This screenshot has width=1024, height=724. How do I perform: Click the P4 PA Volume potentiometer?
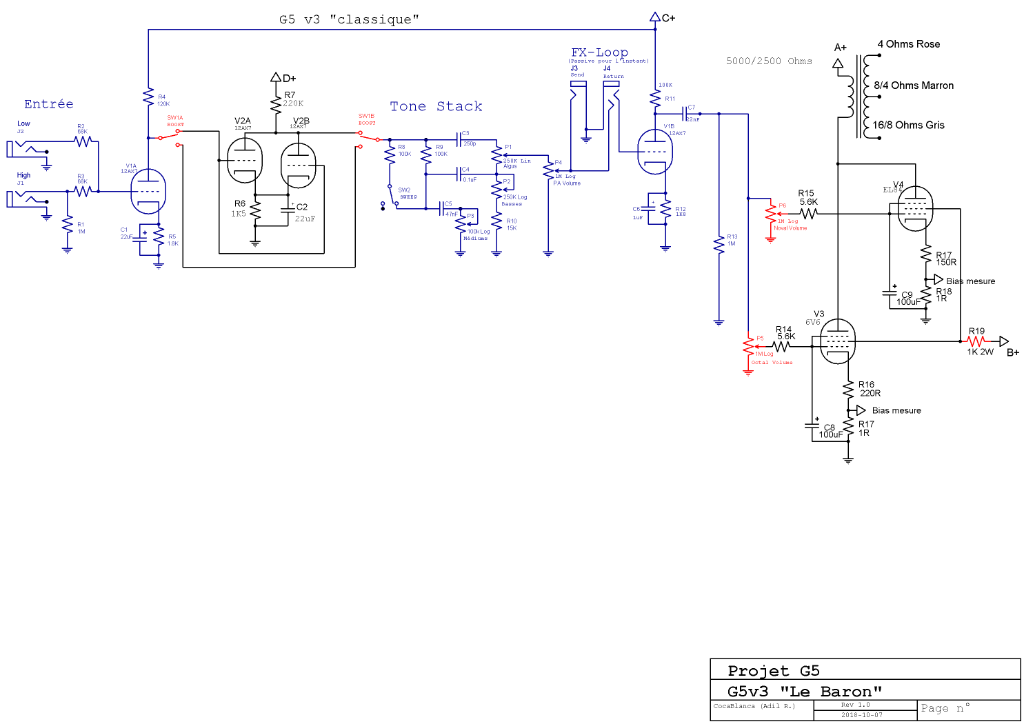548,170
